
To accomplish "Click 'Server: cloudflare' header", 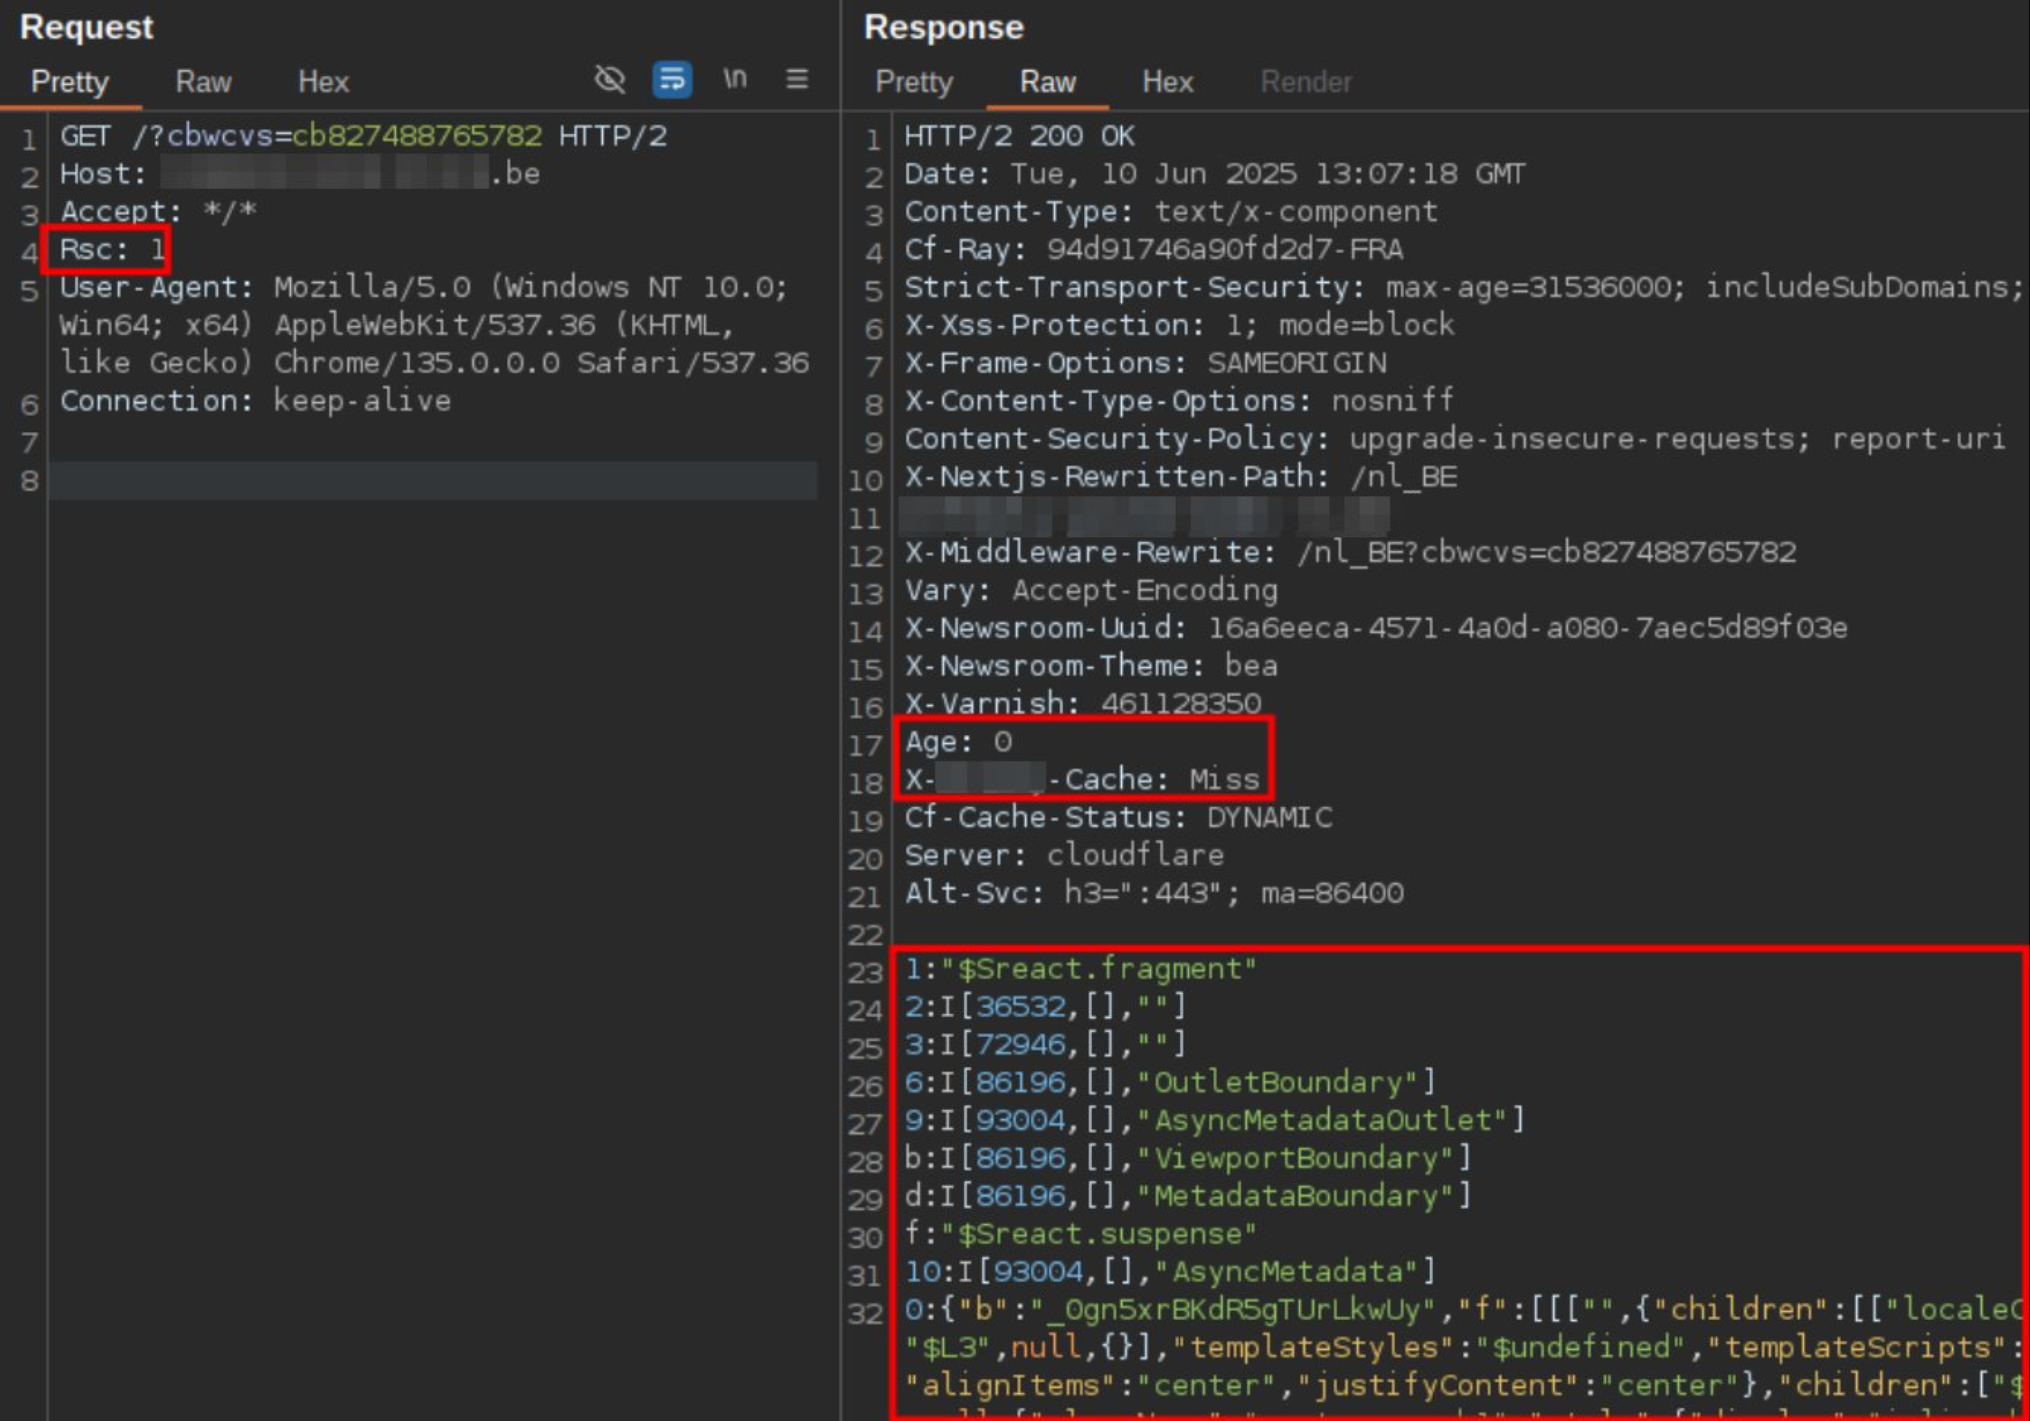I will (x=1064, y=856).
